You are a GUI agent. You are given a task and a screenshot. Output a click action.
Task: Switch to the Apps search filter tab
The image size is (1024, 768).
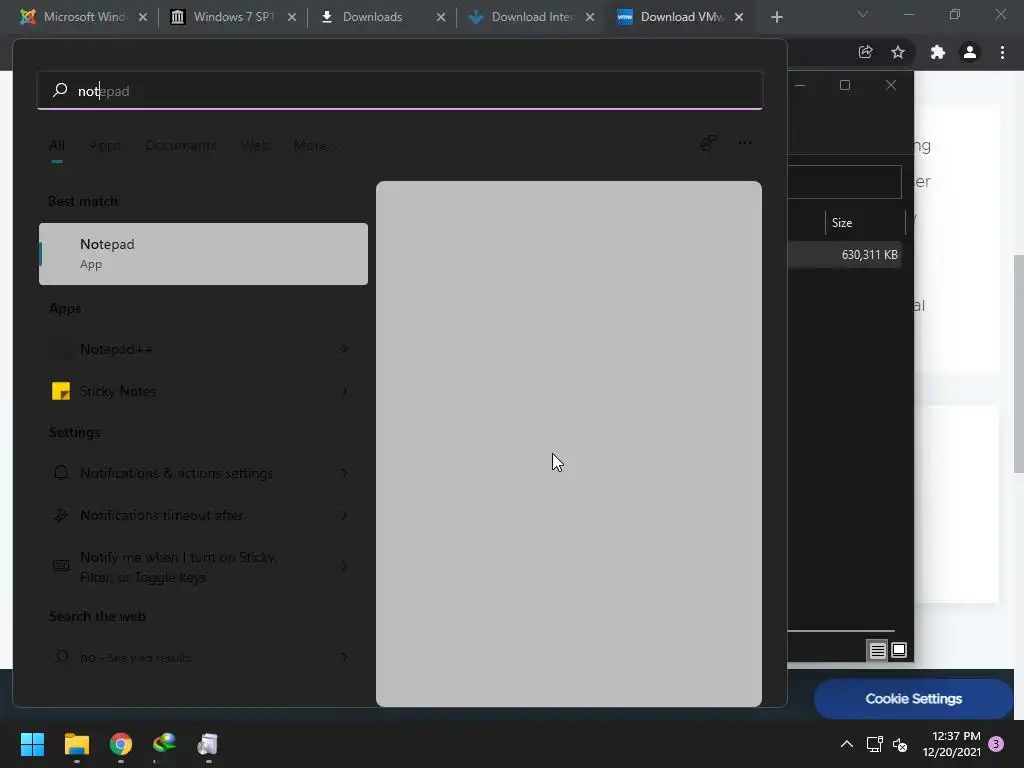[x=105, y=145]
